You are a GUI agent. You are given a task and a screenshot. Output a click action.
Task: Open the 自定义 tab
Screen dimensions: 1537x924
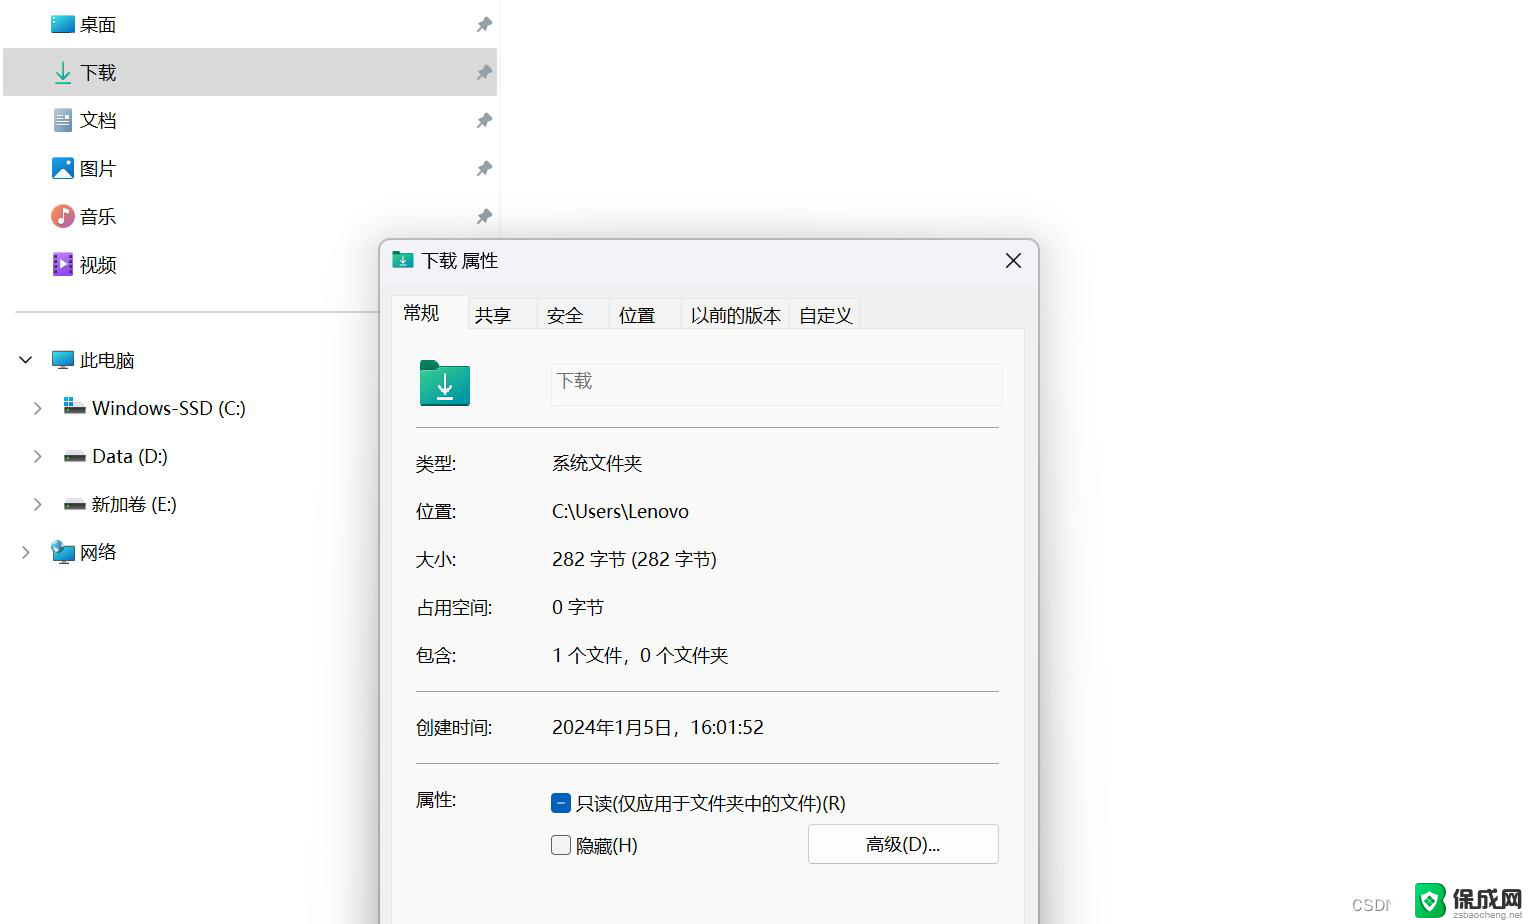coord(825,315)
